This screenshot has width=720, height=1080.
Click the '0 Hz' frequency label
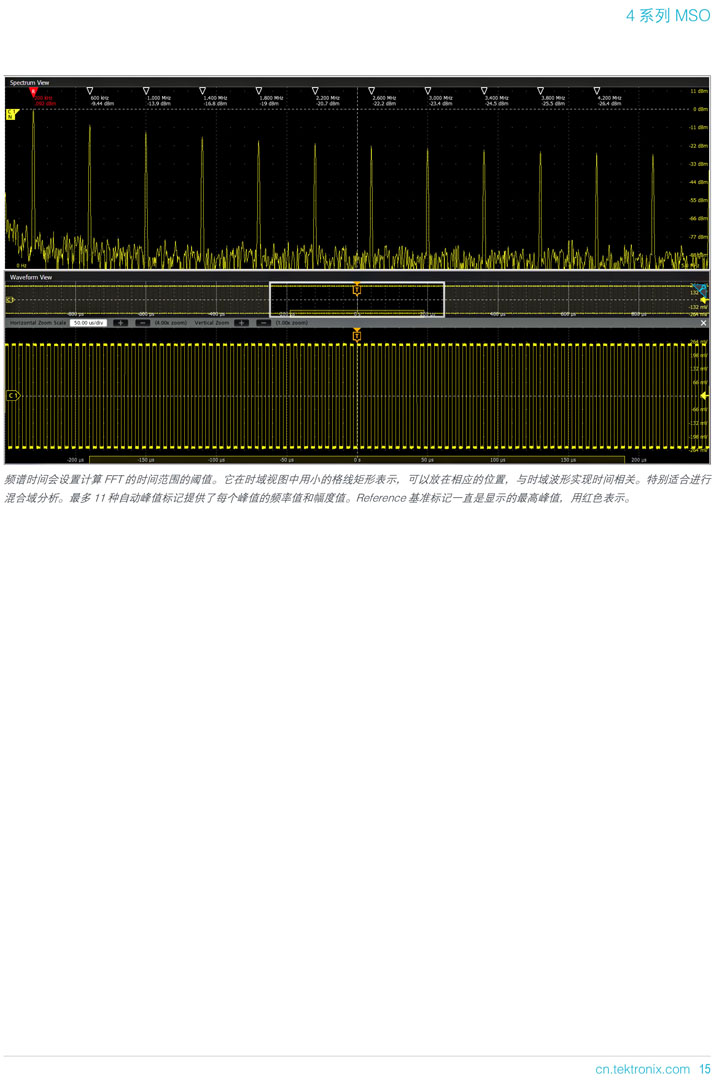click(21, 265)
